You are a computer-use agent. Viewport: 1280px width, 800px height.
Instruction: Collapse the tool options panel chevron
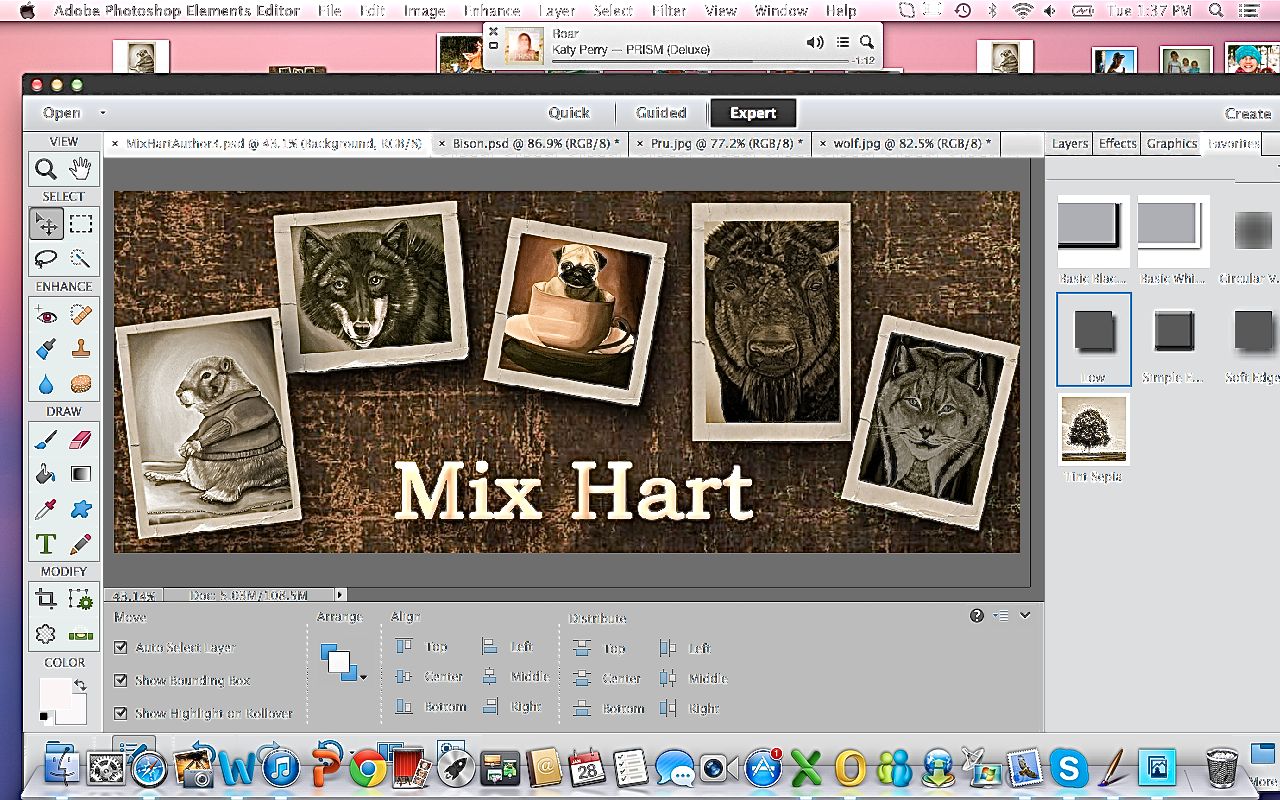[1025, 616]
